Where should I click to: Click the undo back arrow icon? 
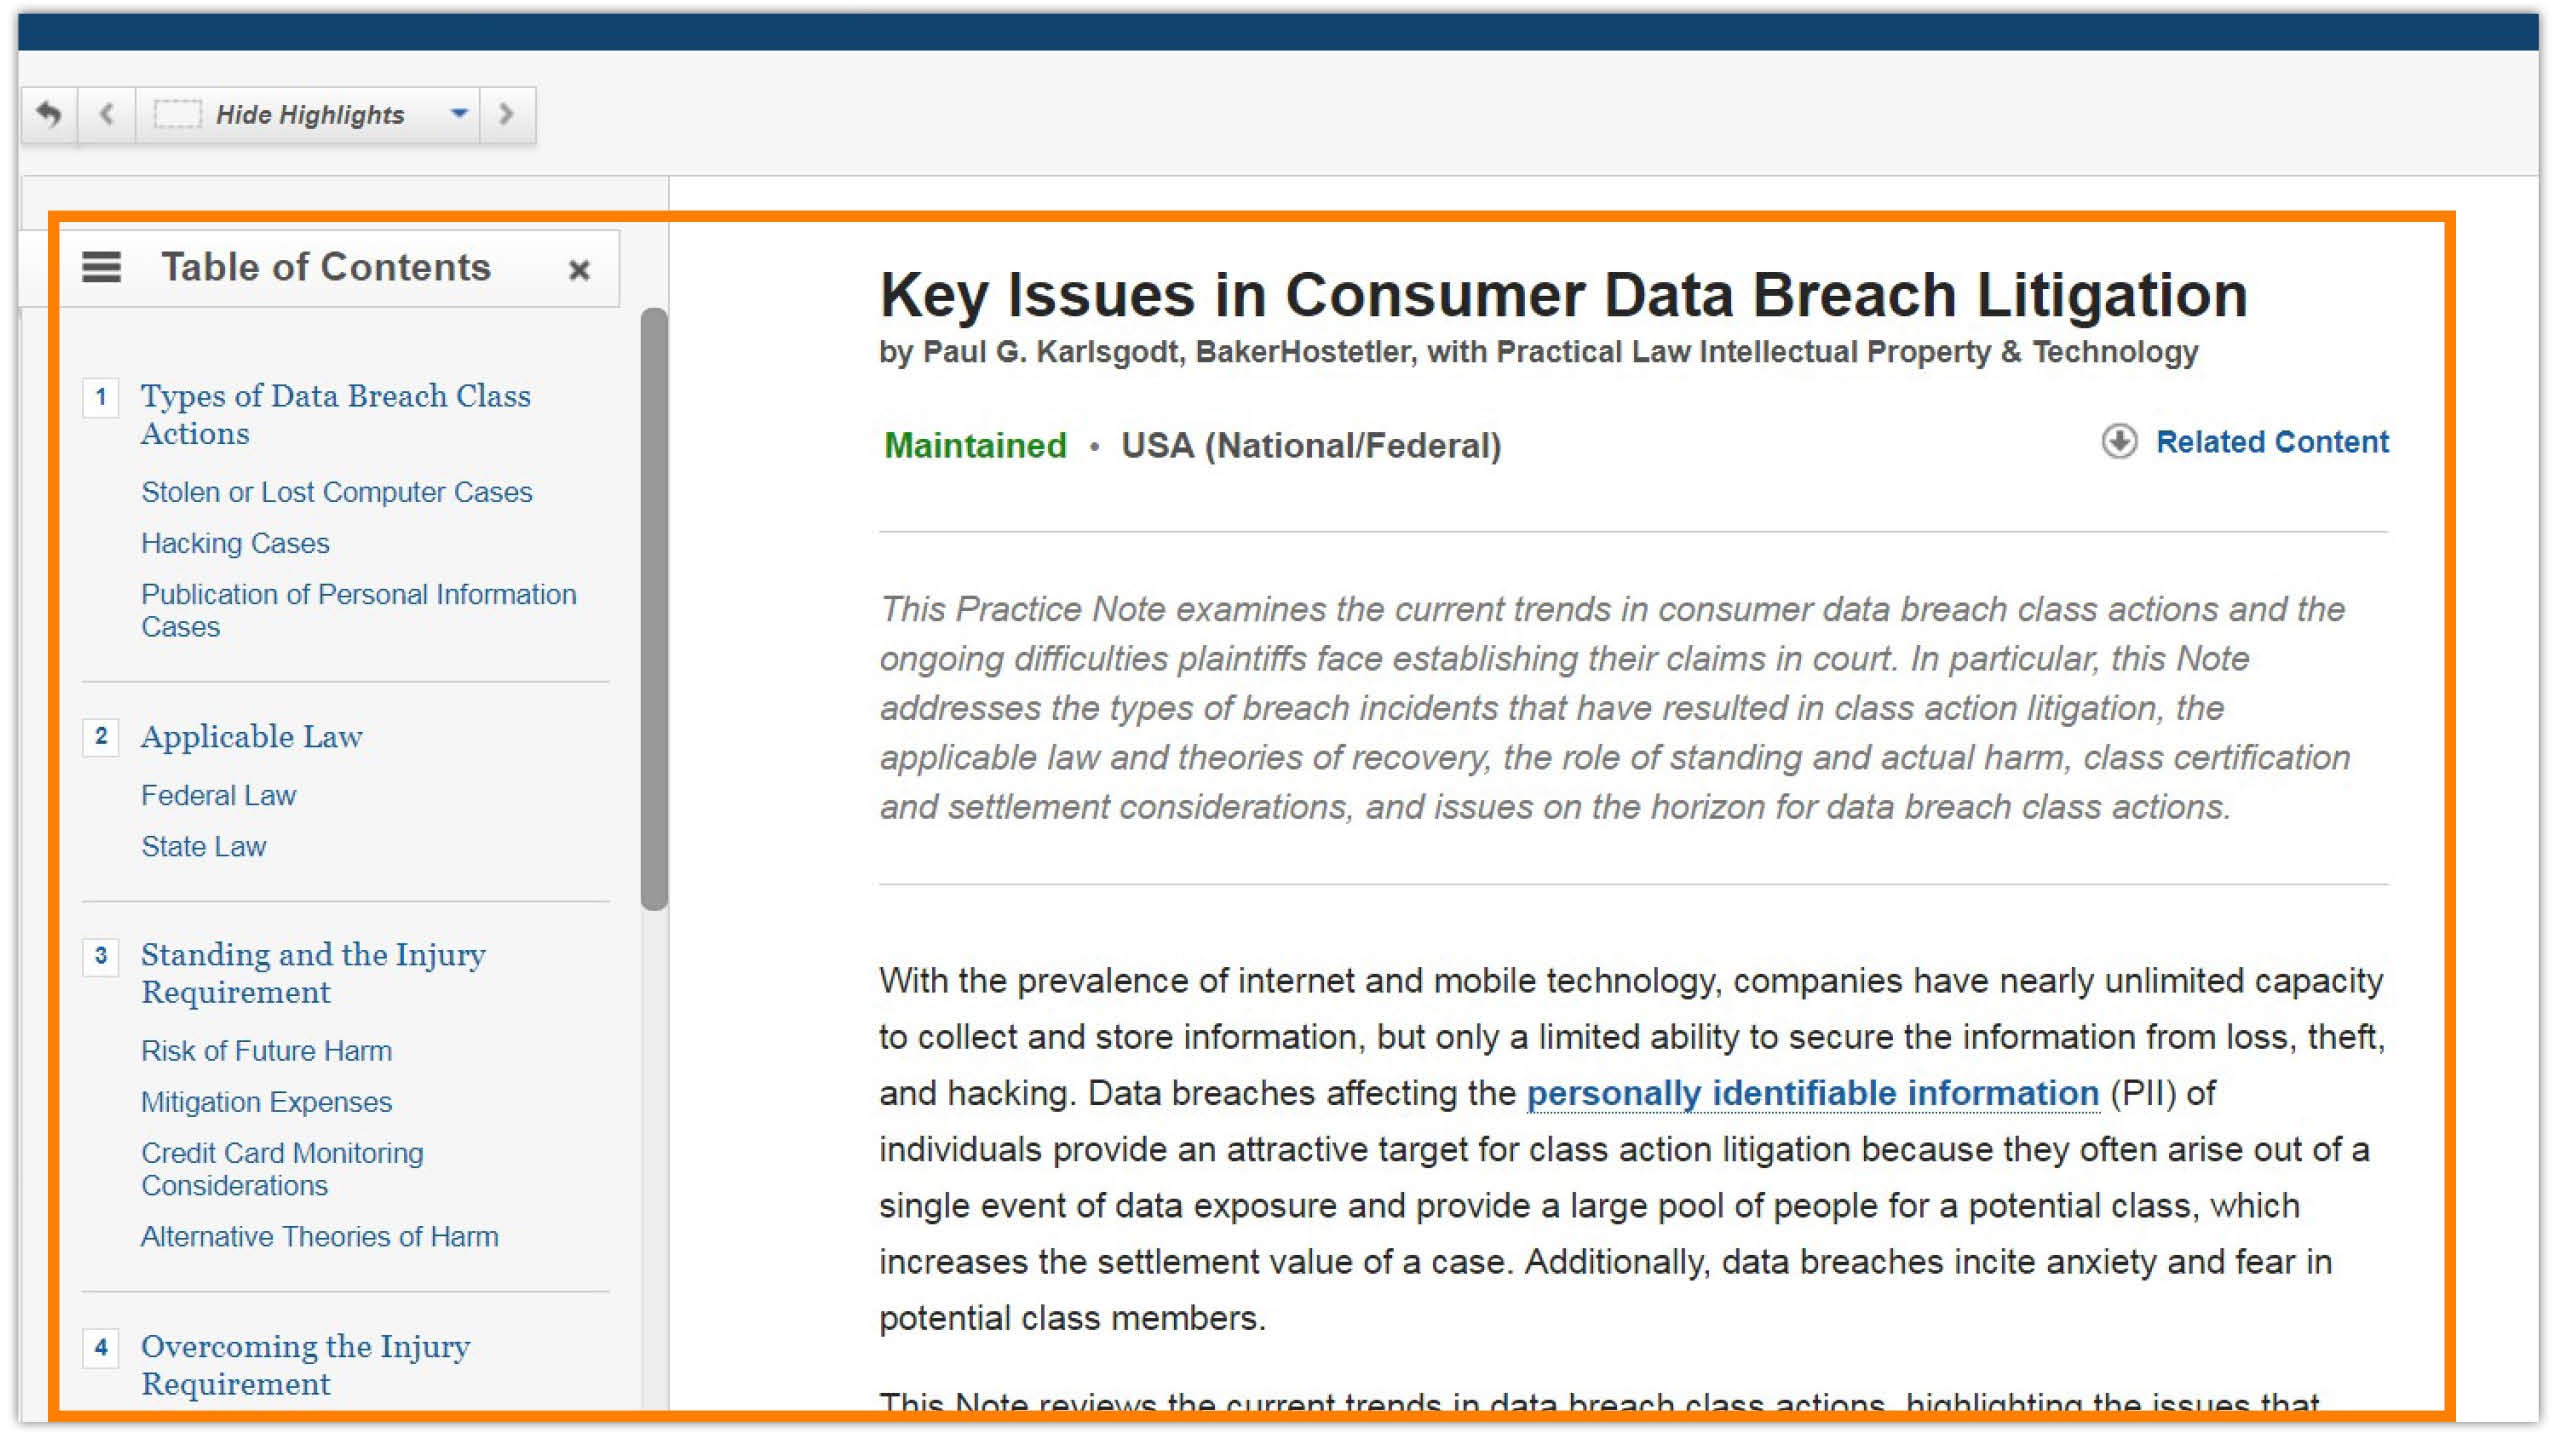(x=48, y=114)
